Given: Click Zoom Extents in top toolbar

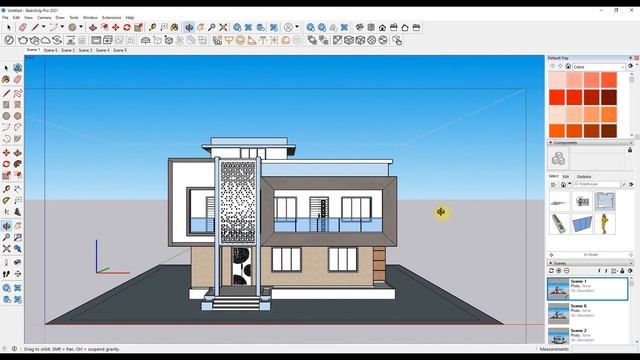Looking at the screenshot, I should (223, 27).
